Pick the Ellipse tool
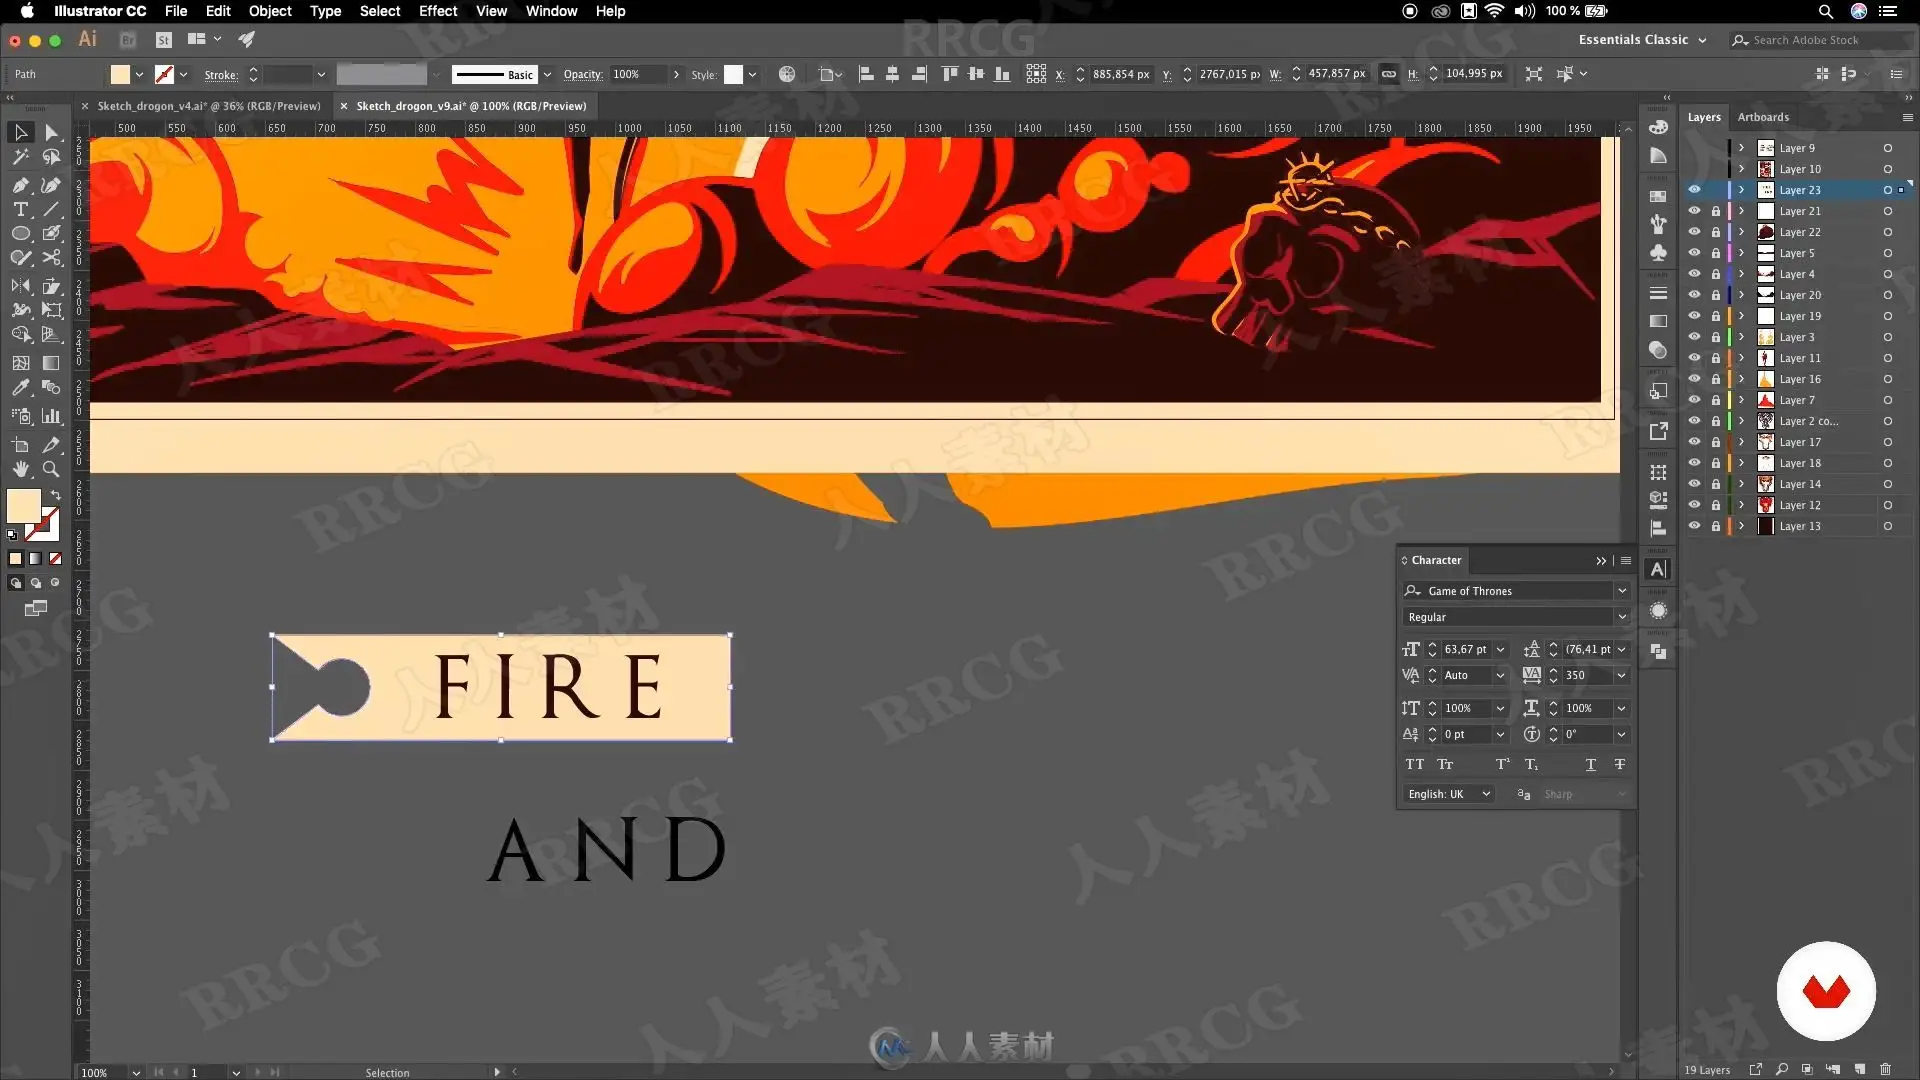Image resolution: width=1920 pixels, height=1080 pixels. (20, 234)
